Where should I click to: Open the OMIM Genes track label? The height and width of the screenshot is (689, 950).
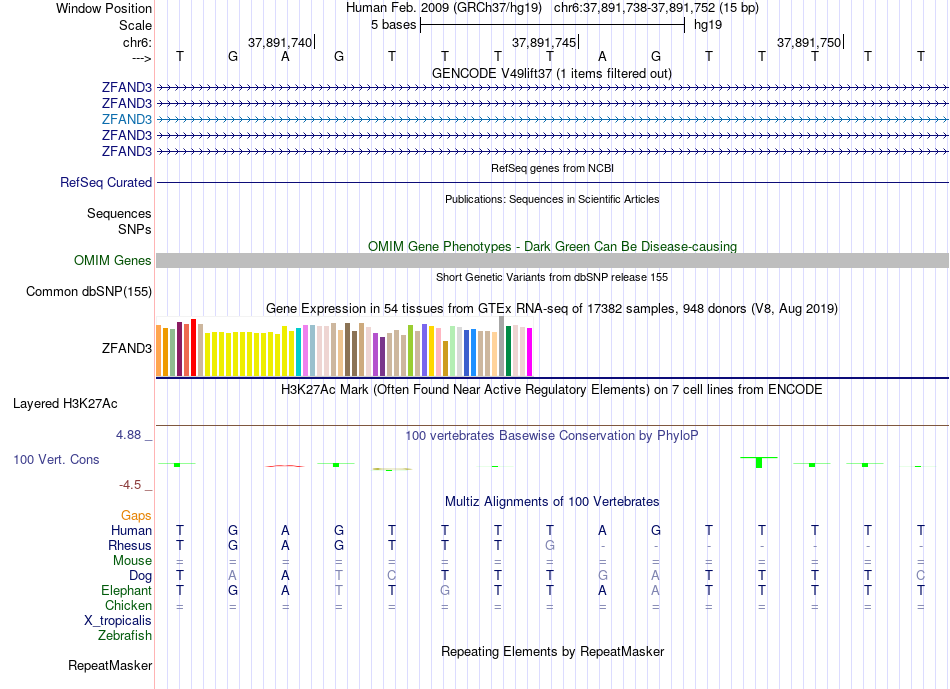[113, 261]
